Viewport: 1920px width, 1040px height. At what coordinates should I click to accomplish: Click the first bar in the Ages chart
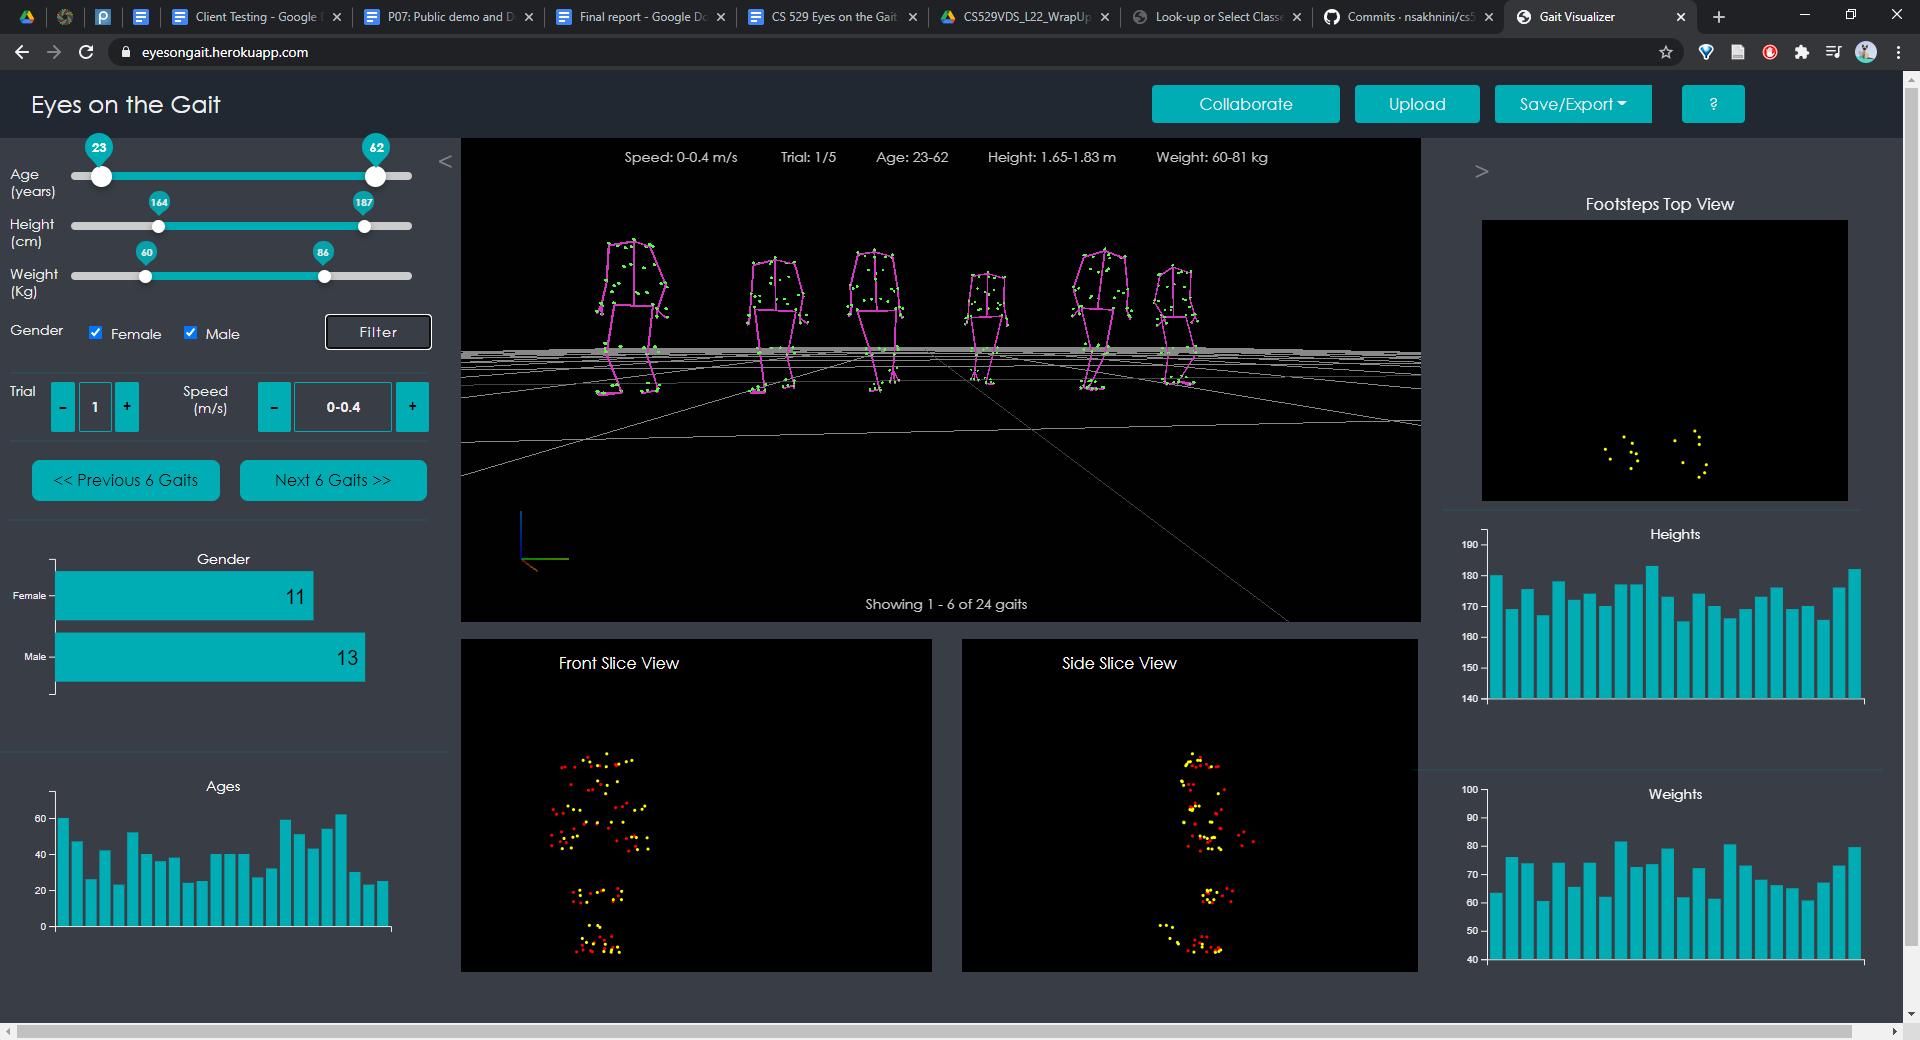point(63,872)
